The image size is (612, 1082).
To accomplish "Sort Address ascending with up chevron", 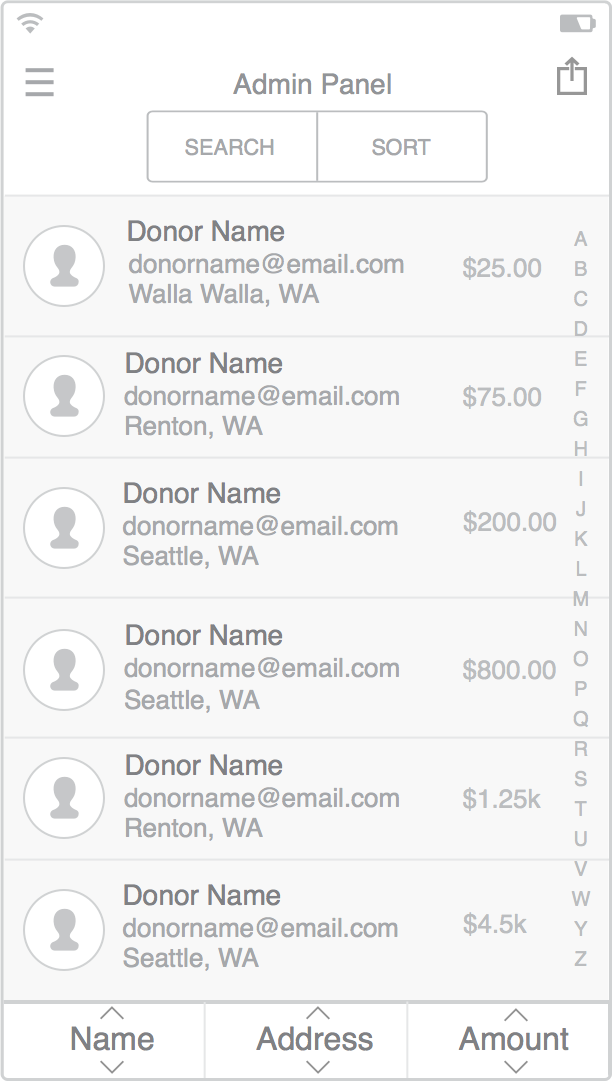I will click(x=317, y=1015).
